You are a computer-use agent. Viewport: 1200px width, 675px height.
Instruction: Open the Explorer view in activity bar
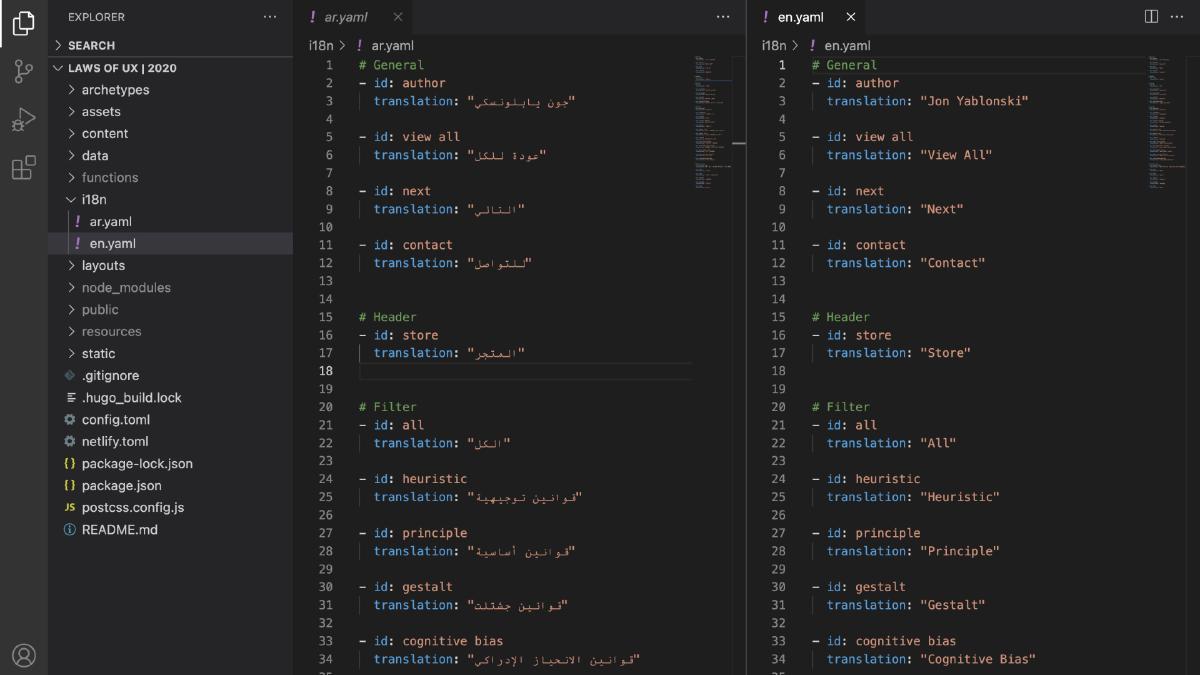(24, 22)
